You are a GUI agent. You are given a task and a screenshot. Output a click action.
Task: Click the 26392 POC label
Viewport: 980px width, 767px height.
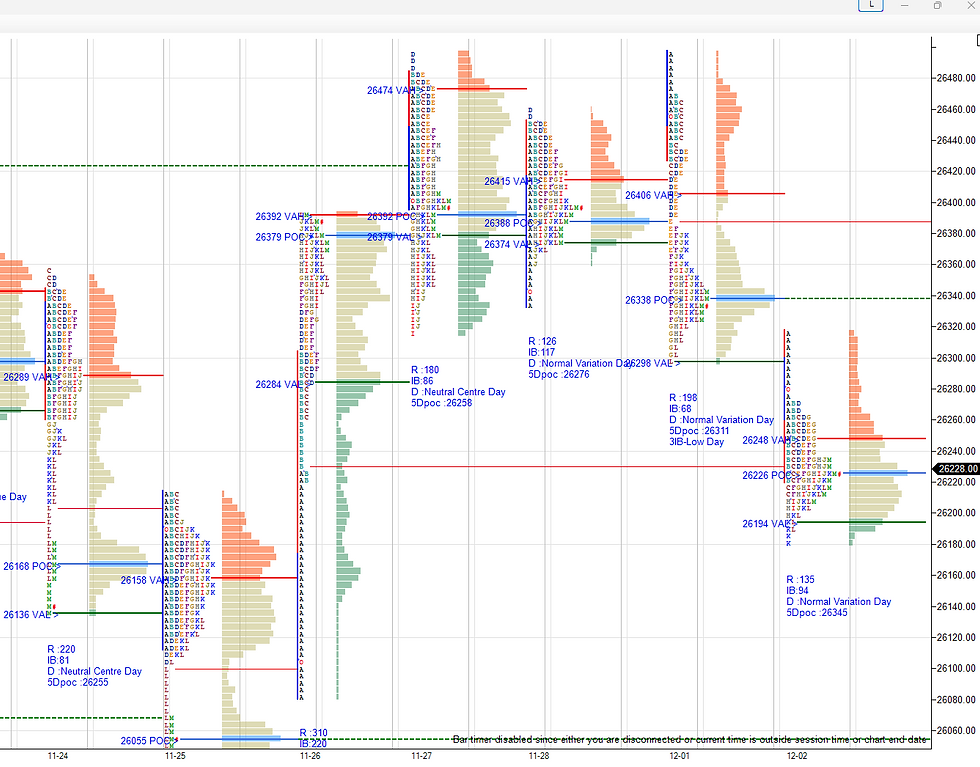point(389,215)
